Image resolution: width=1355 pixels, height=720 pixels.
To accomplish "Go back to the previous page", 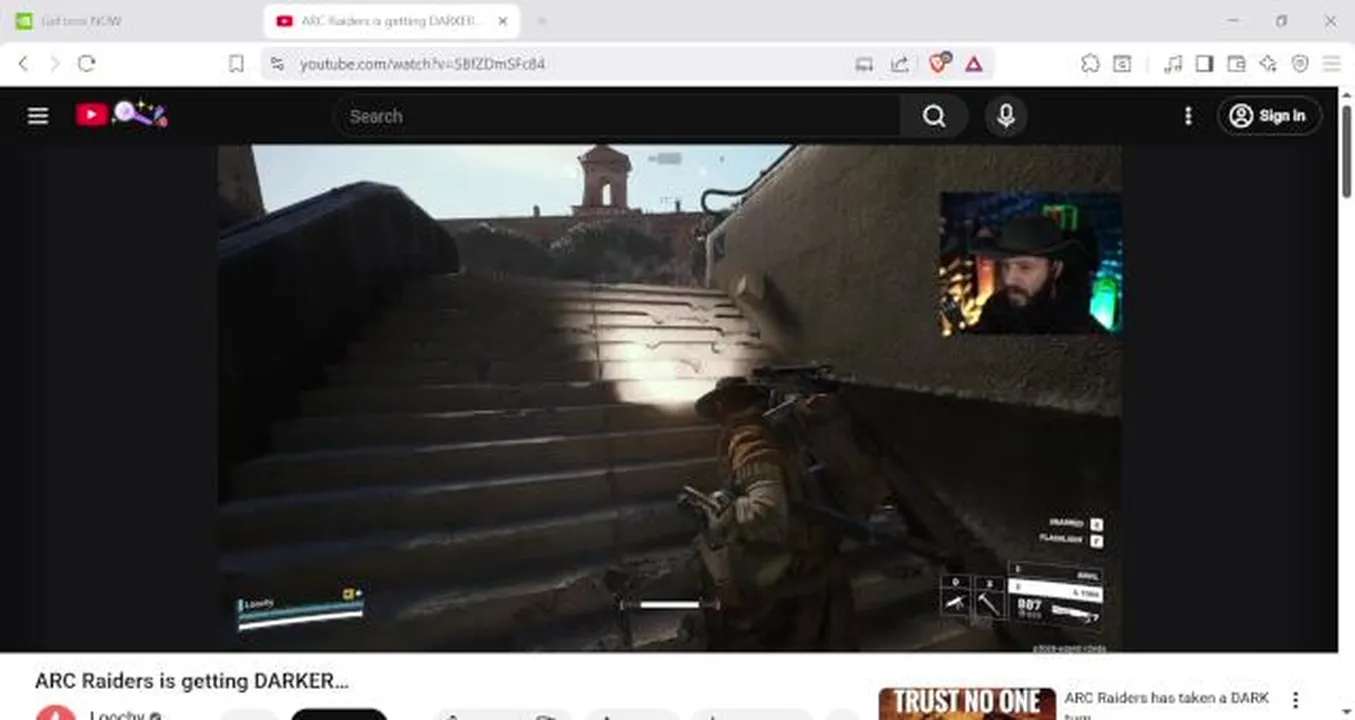I will tap(23, 64).
